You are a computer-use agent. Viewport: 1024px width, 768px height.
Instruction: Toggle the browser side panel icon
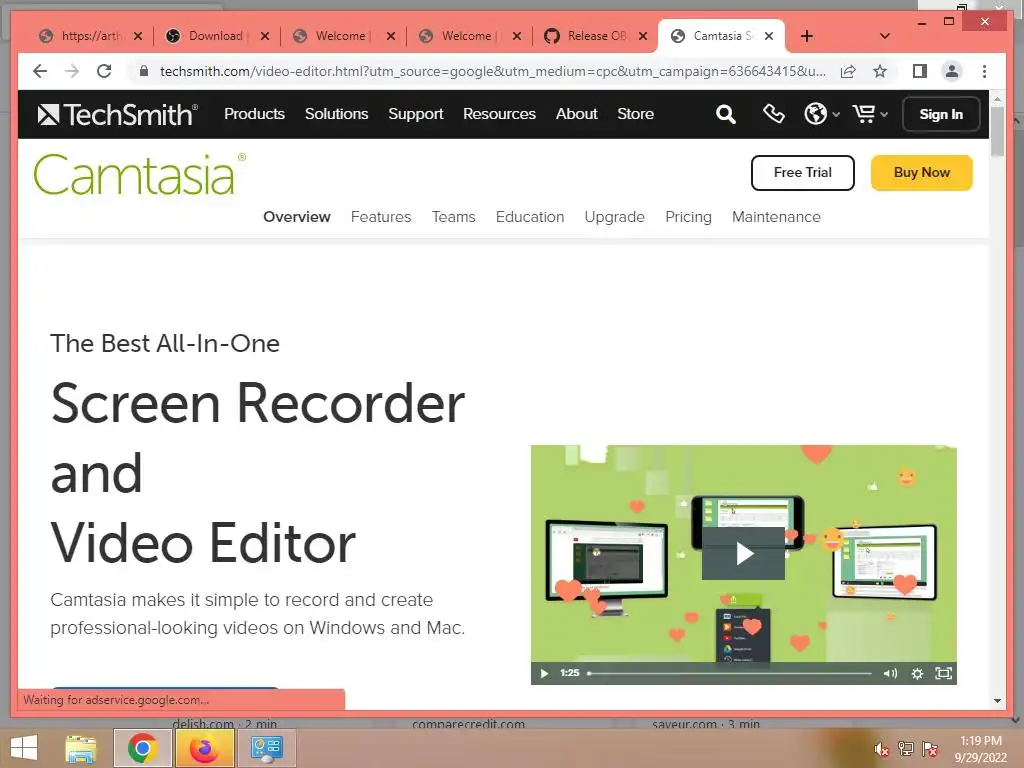point(920,71)
